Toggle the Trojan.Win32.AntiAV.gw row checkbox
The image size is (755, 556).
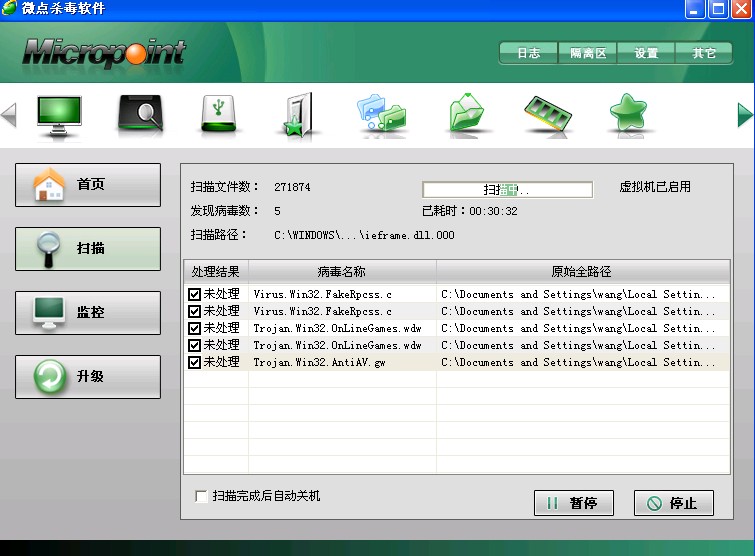pyautogui.click(x=195, y=362)
